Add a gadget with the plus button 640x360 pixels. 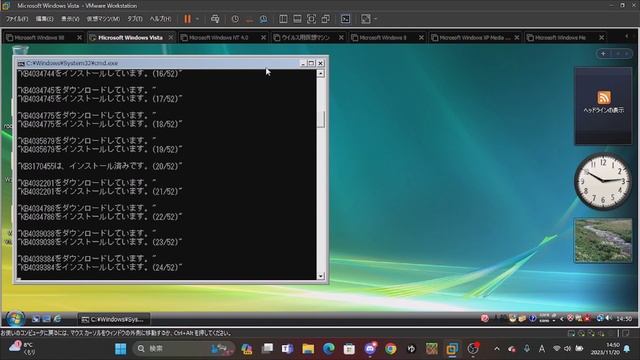click(x=603, y=53)
